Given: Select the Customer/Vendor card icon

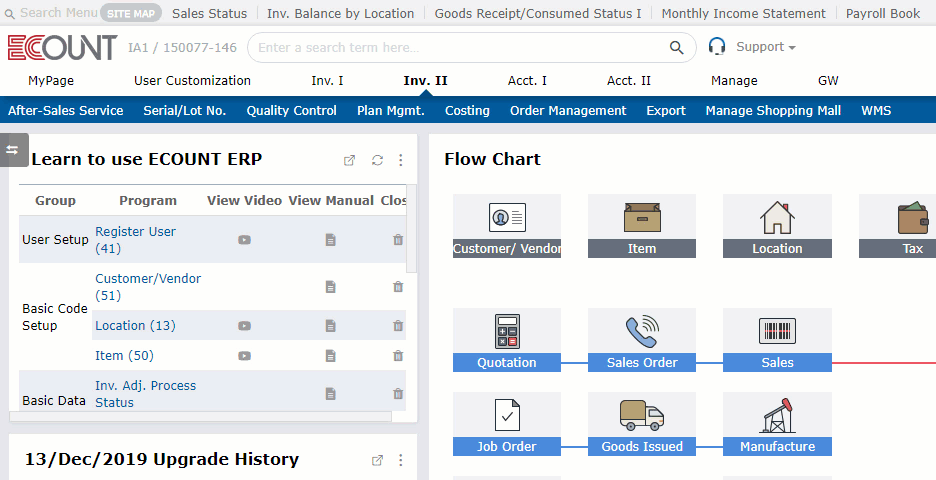Looking at the screenshot, I should 507,217.
